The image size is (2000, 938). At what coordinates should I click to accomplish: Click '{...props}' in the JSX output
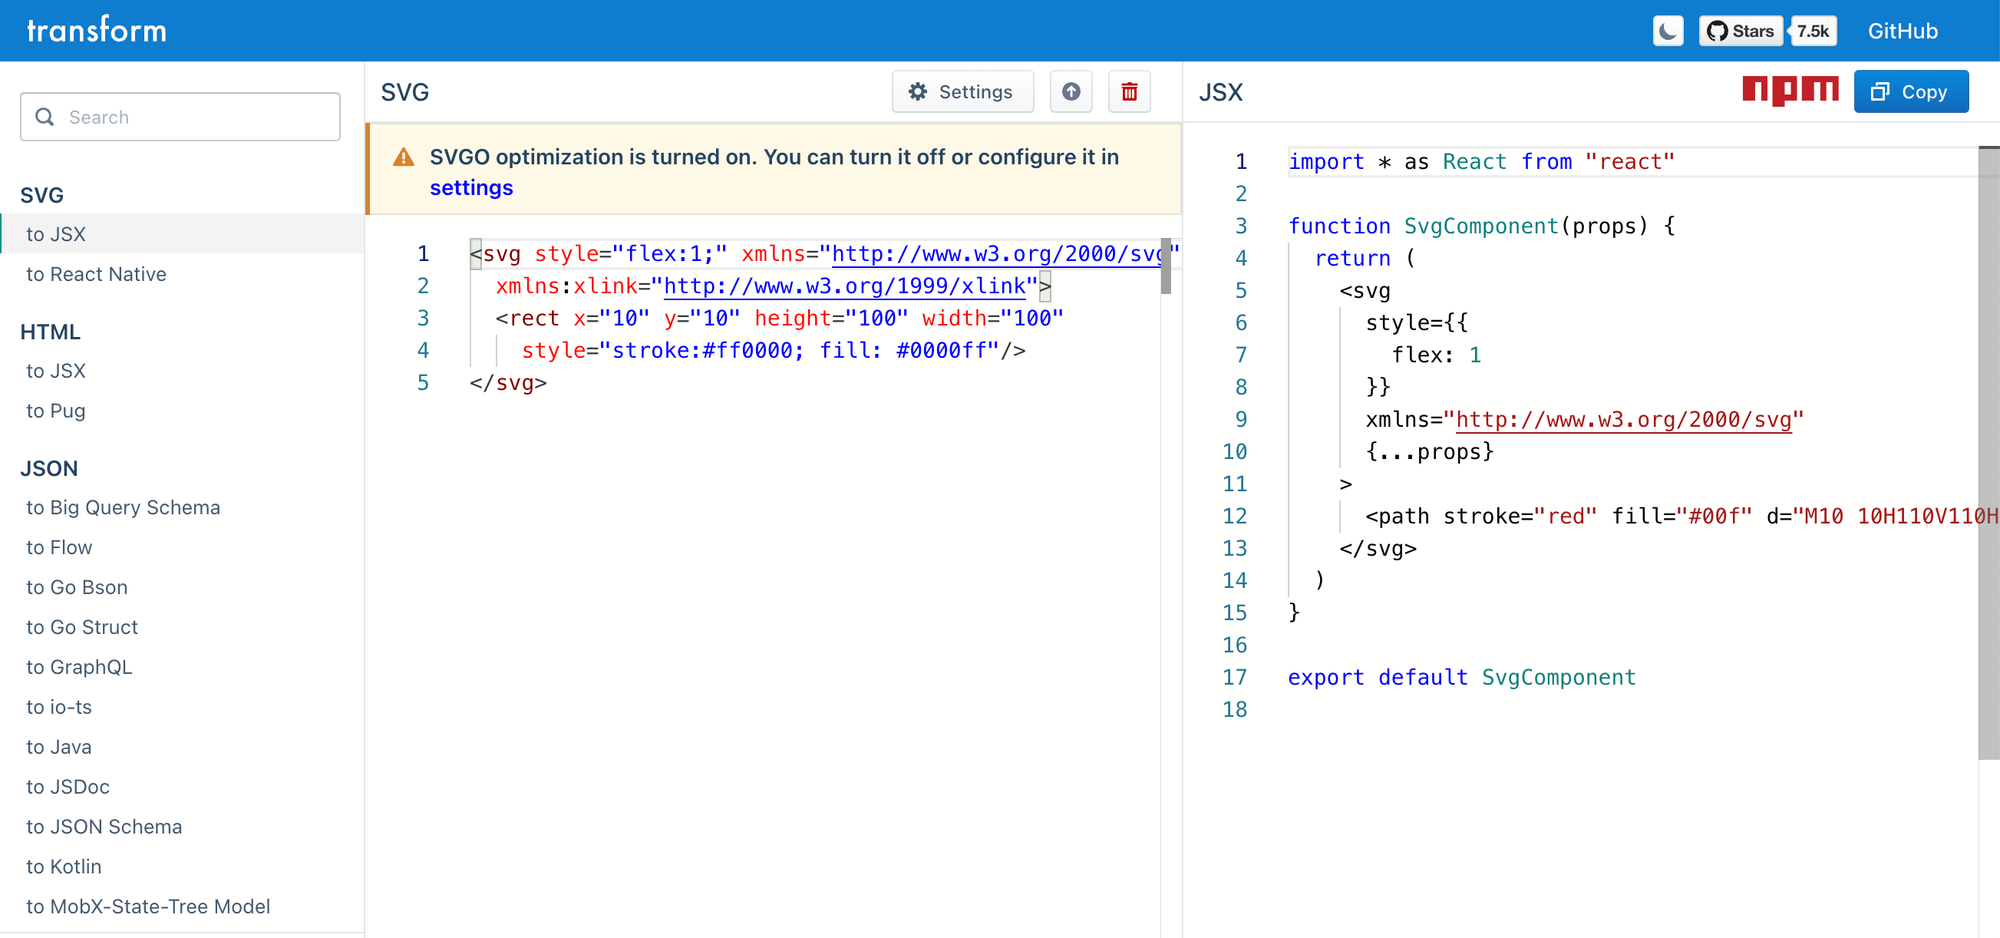pos(1430,452)
